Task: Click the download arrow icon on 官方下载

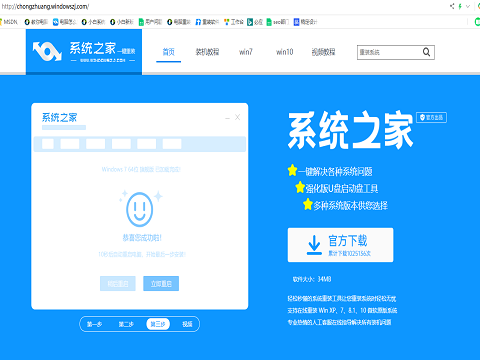Action: pyautogui.click(x=314, y=245)
